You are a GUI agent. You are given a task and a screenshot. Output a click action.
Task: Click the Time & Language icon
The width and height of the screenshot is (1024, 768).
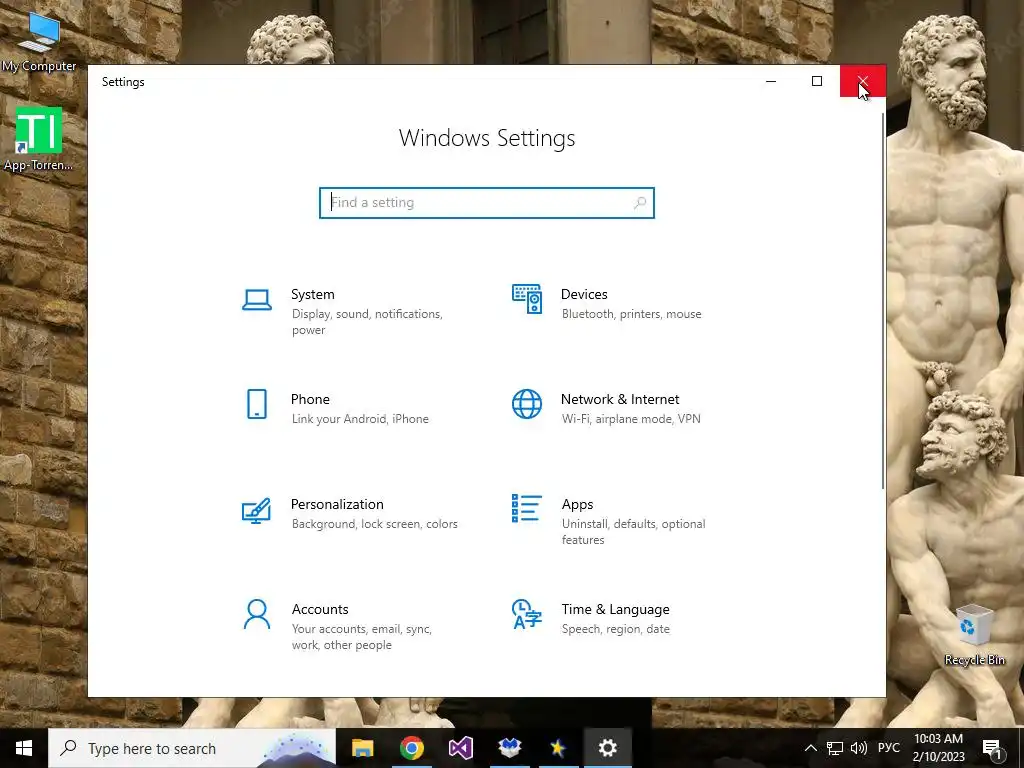pyautogui.click(x=527, y=614)
